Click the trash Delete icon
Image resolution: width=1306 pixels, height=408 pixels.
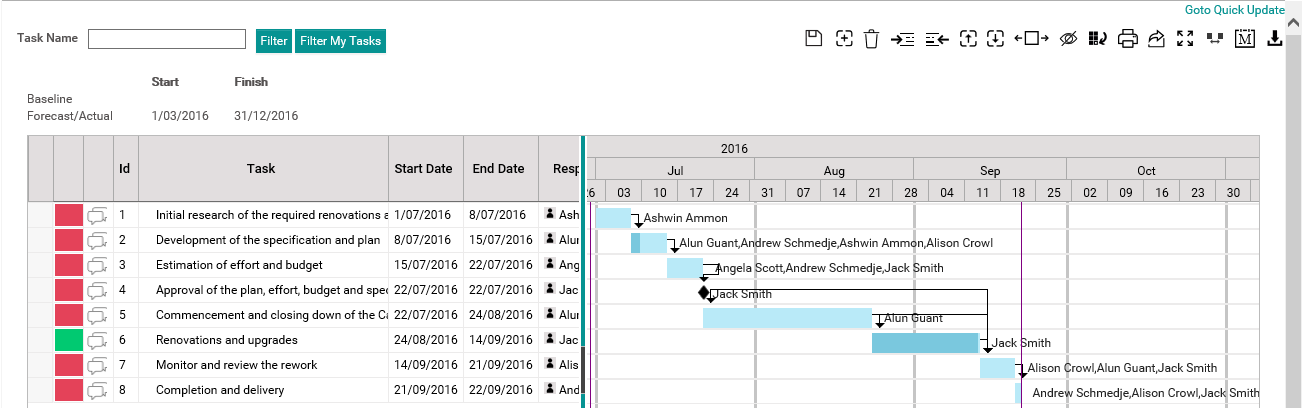pos(871,39)
